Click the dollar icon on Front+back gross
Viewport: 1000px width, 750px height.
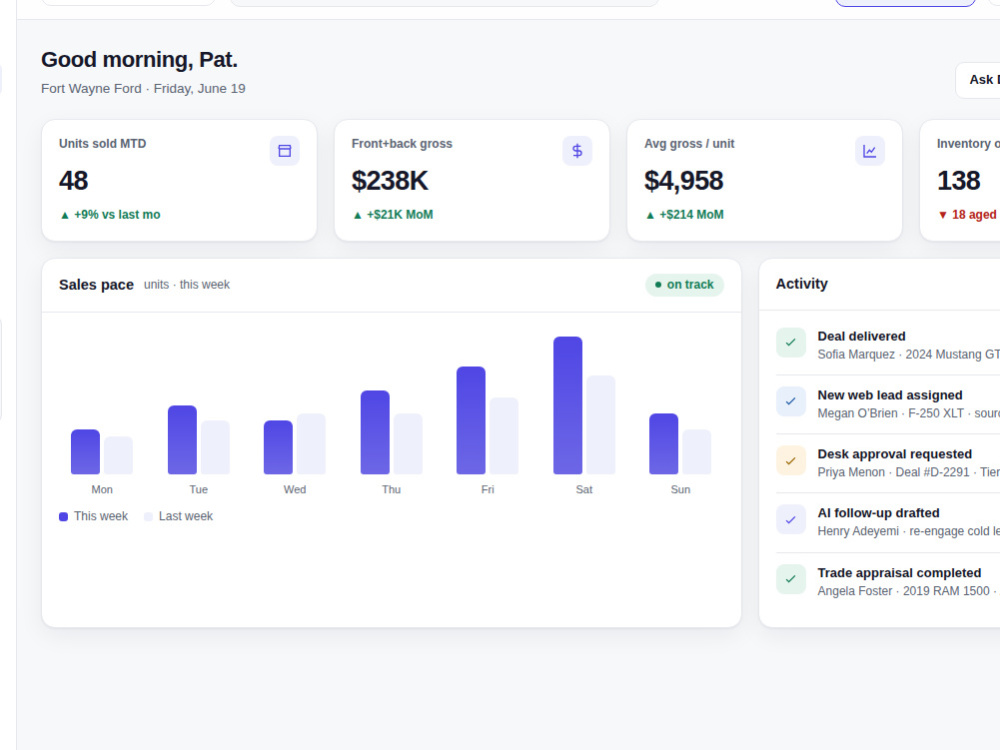click(577, 151)
